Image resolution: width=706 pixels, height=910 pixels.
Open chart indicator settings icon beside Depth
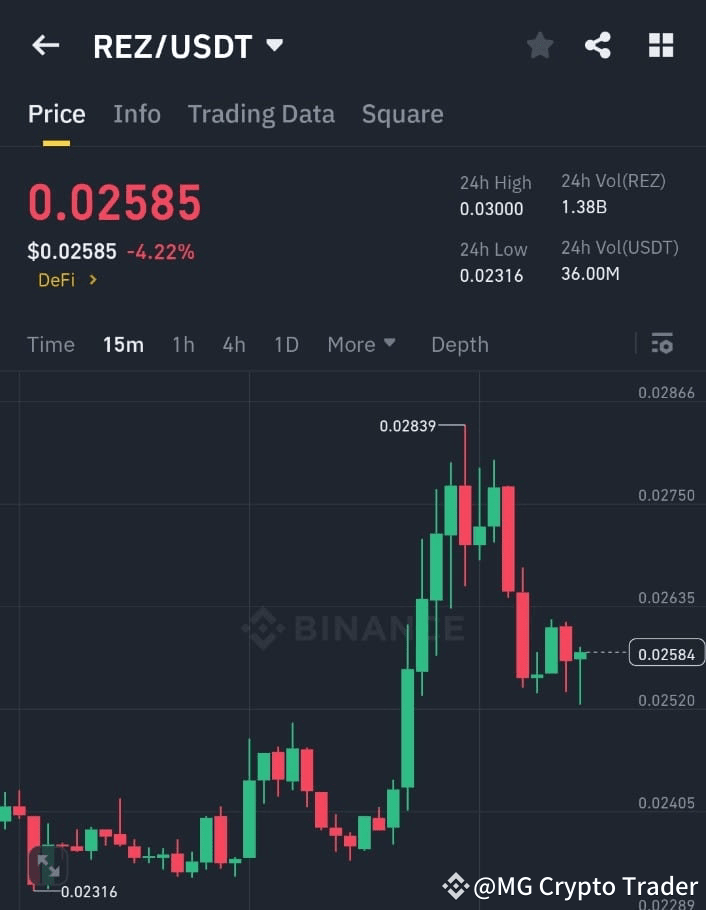662,343
